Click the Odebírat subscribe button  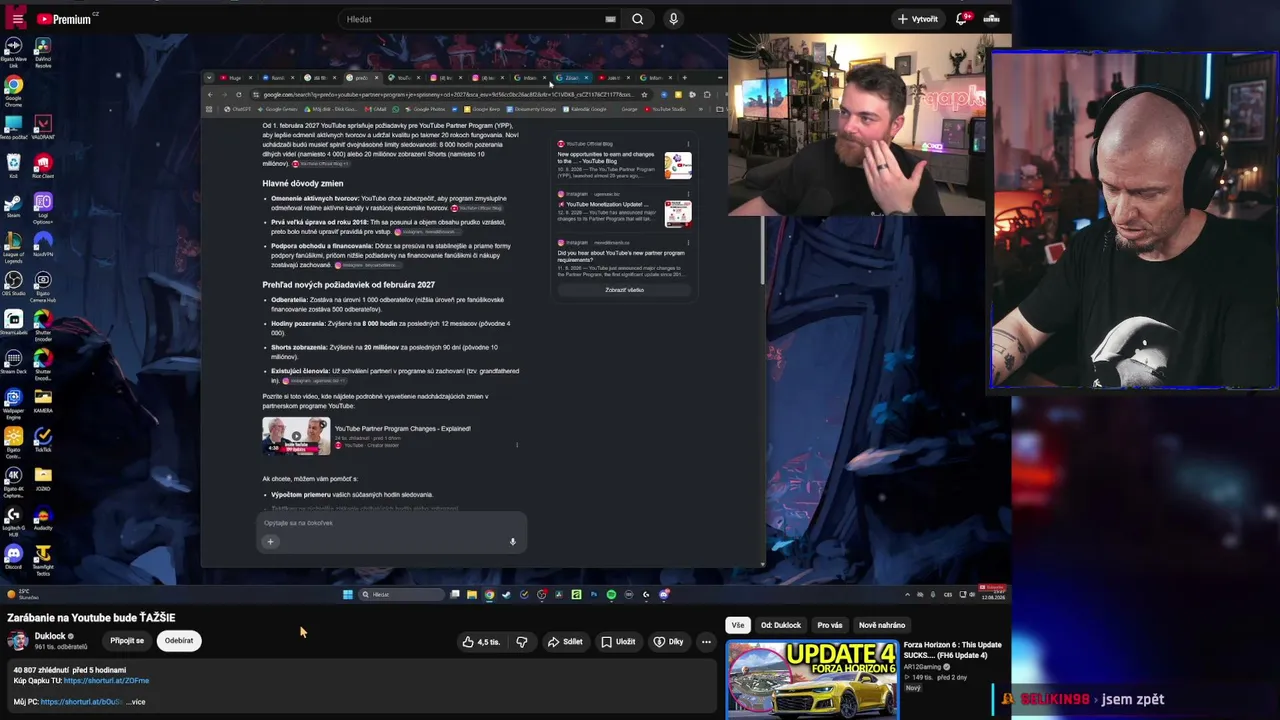pyautogui.click(x=179, y=641)
